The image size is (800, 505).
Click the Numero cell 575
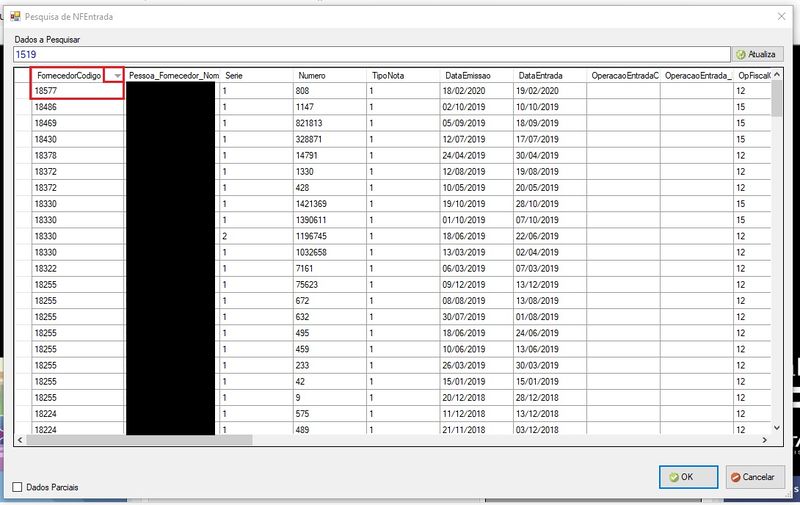click(x=330, y=414)
